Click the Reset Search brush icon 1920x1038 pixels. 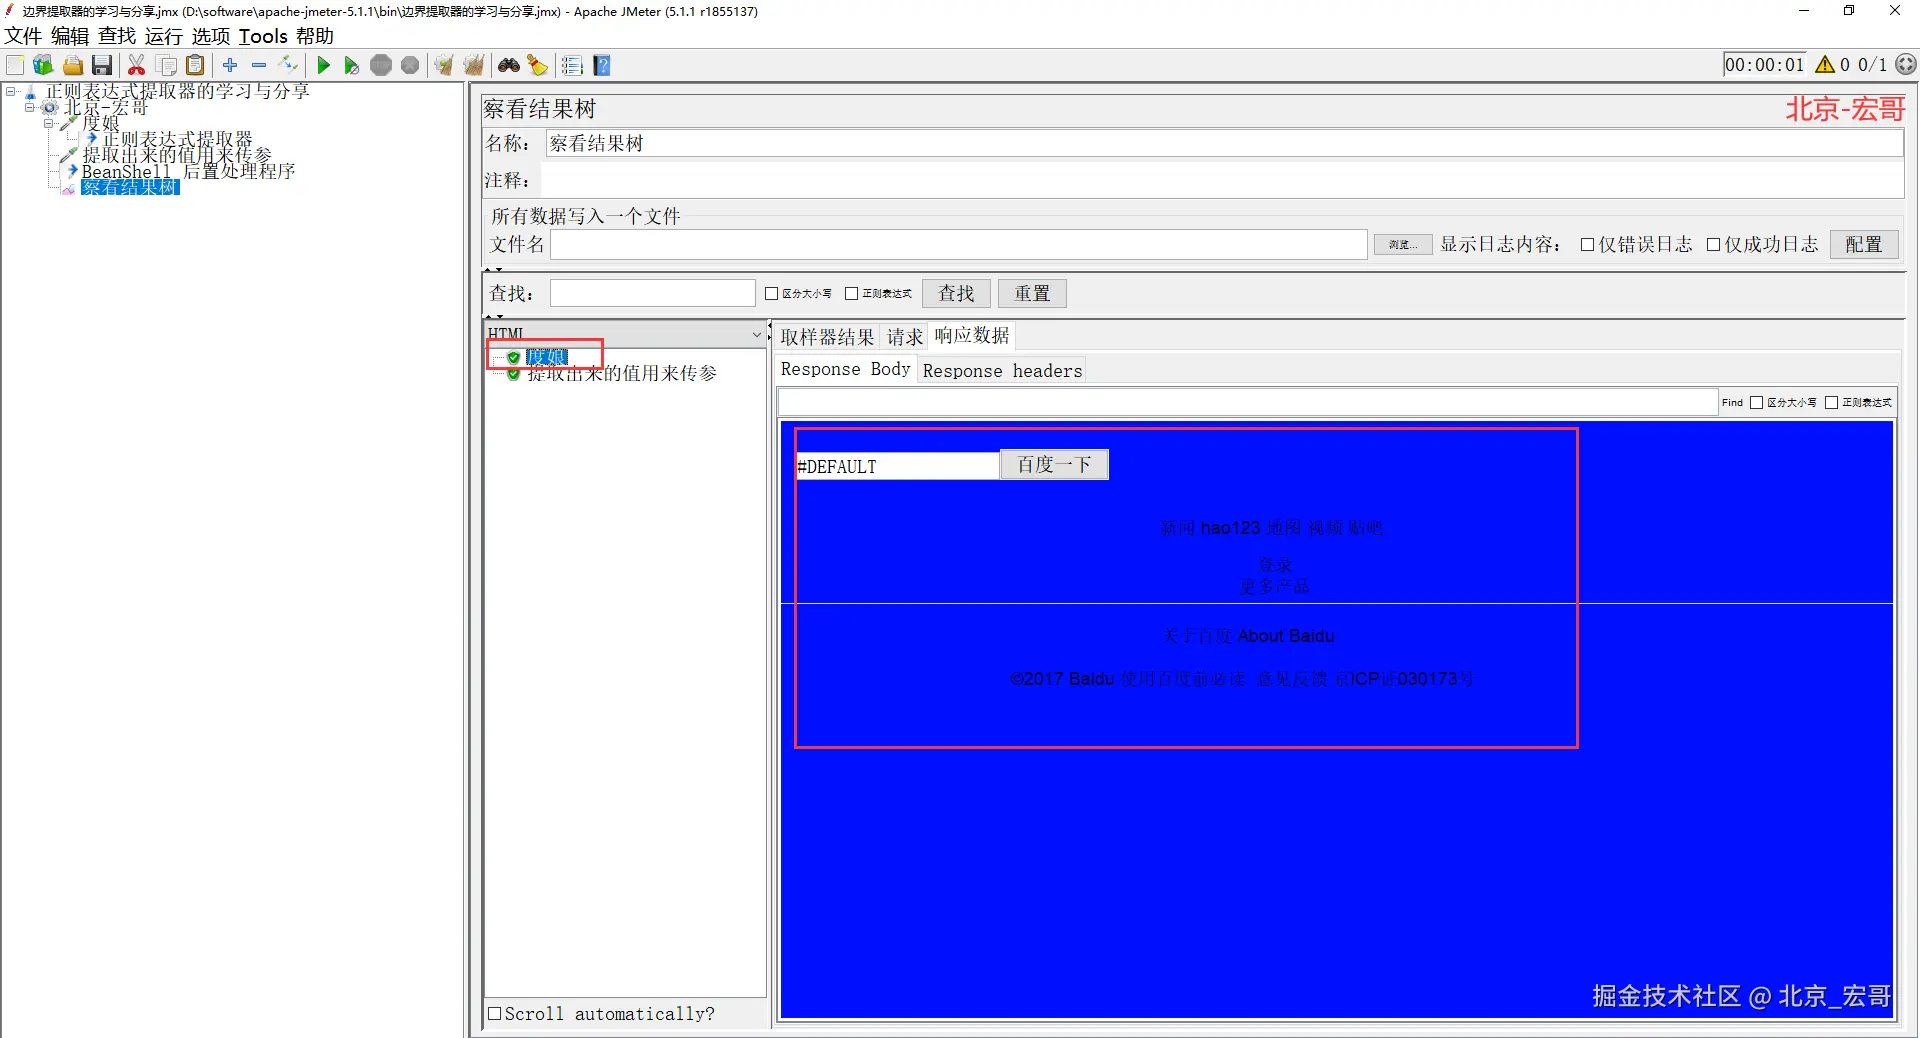click(x=538, y=66)
